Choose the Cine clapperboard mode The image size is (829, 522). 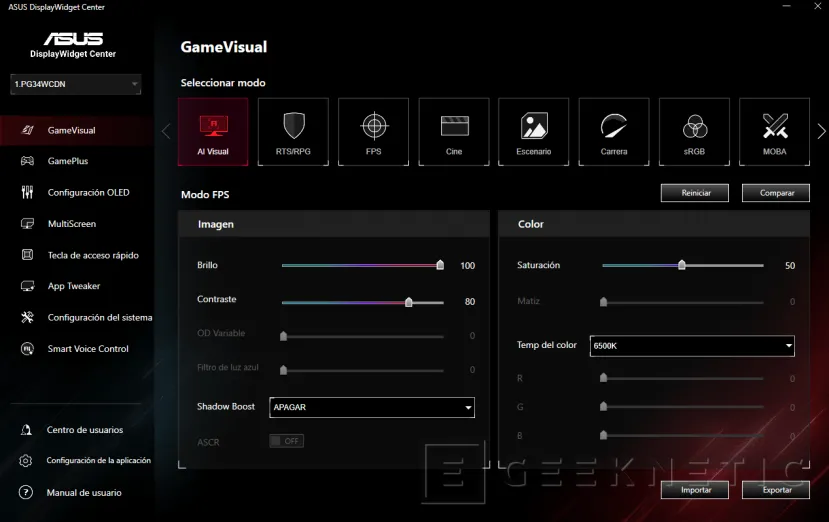click(454, 132)
